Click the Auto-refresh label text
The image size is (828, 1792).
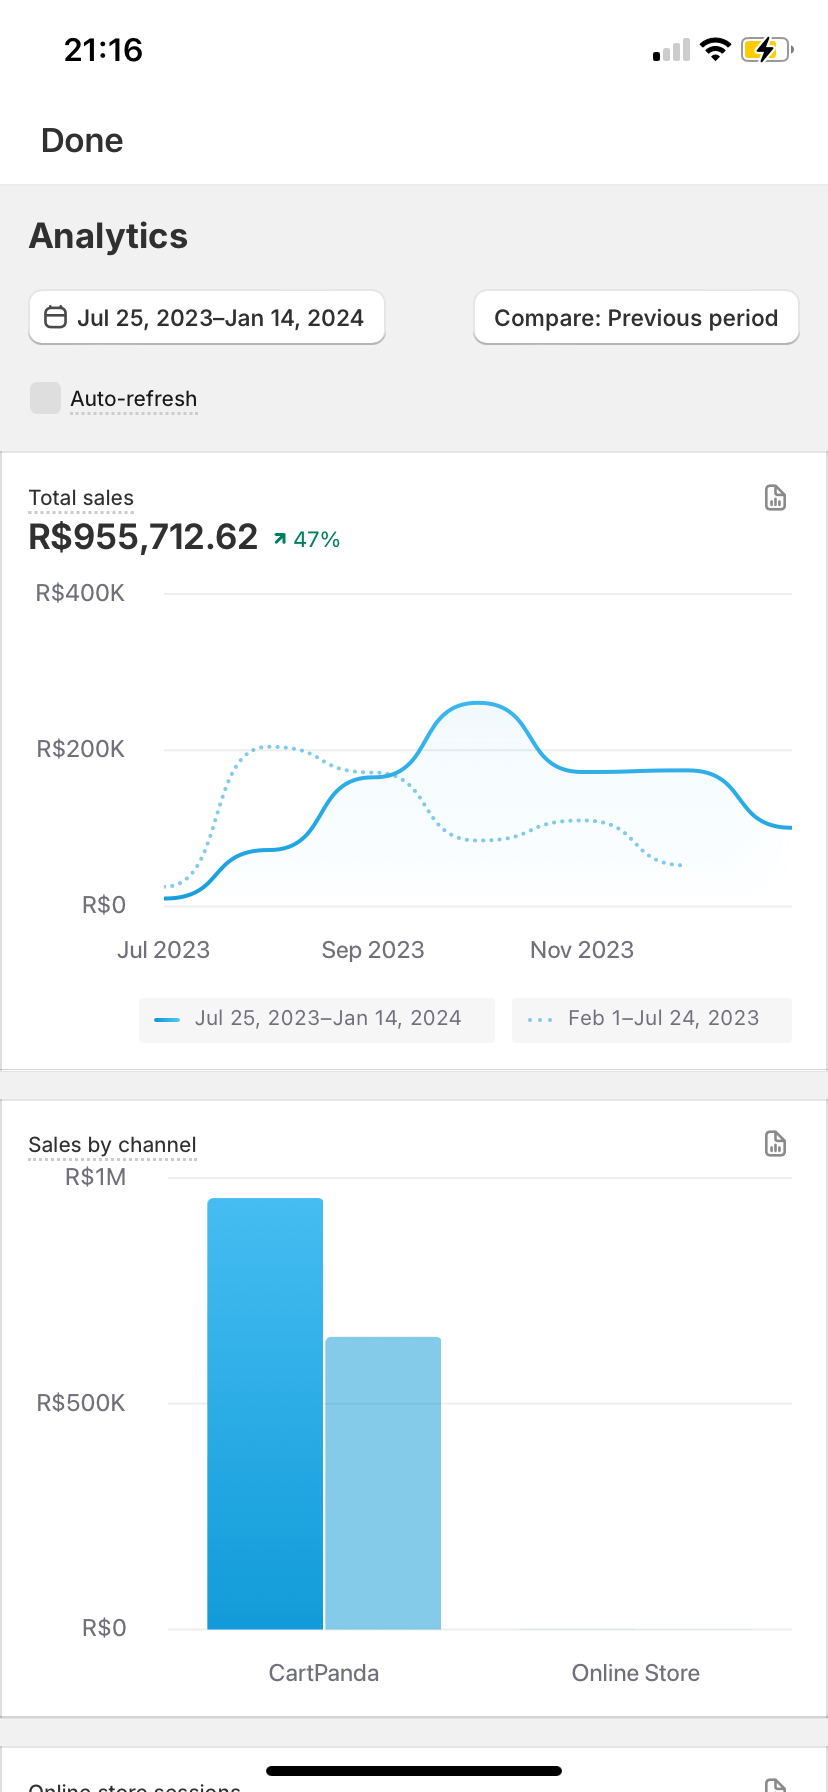click(134, 399)
